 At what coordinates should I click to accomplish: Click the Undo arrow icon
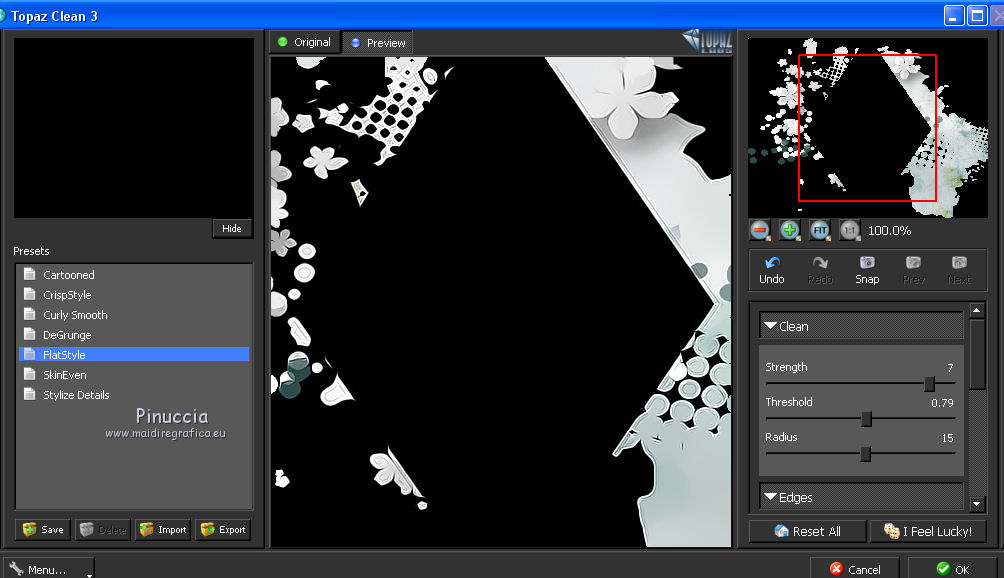(772, 262)
